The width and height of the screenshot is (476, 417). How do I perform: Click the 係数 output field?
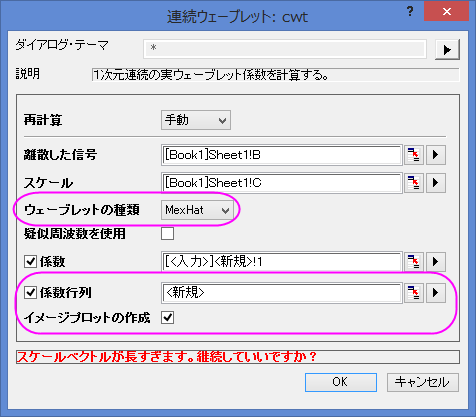282,262
